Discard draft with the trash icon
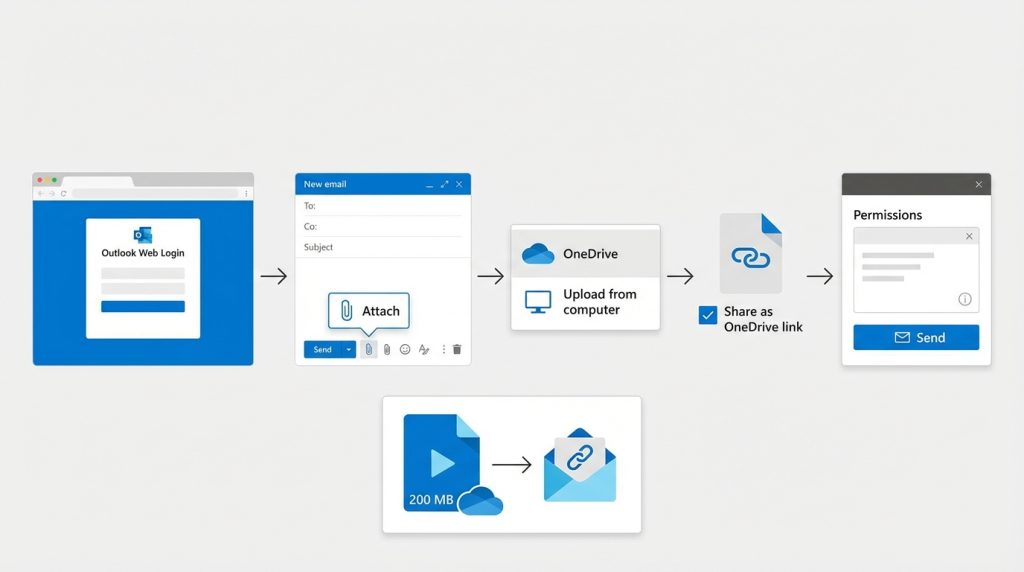This screenshot has width=1024, height=572. (457, 349)
